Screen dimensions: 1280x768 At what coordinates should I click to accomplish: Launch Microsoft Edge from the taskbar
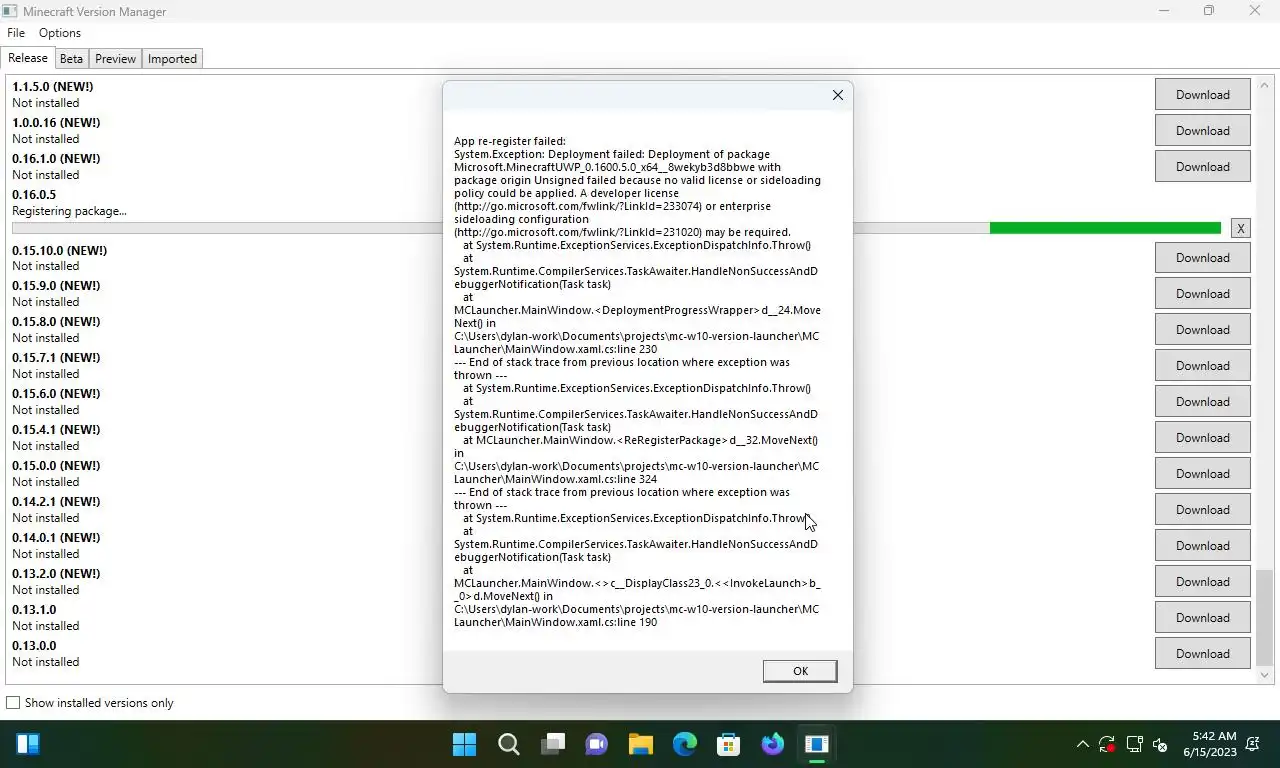point(685,744)
